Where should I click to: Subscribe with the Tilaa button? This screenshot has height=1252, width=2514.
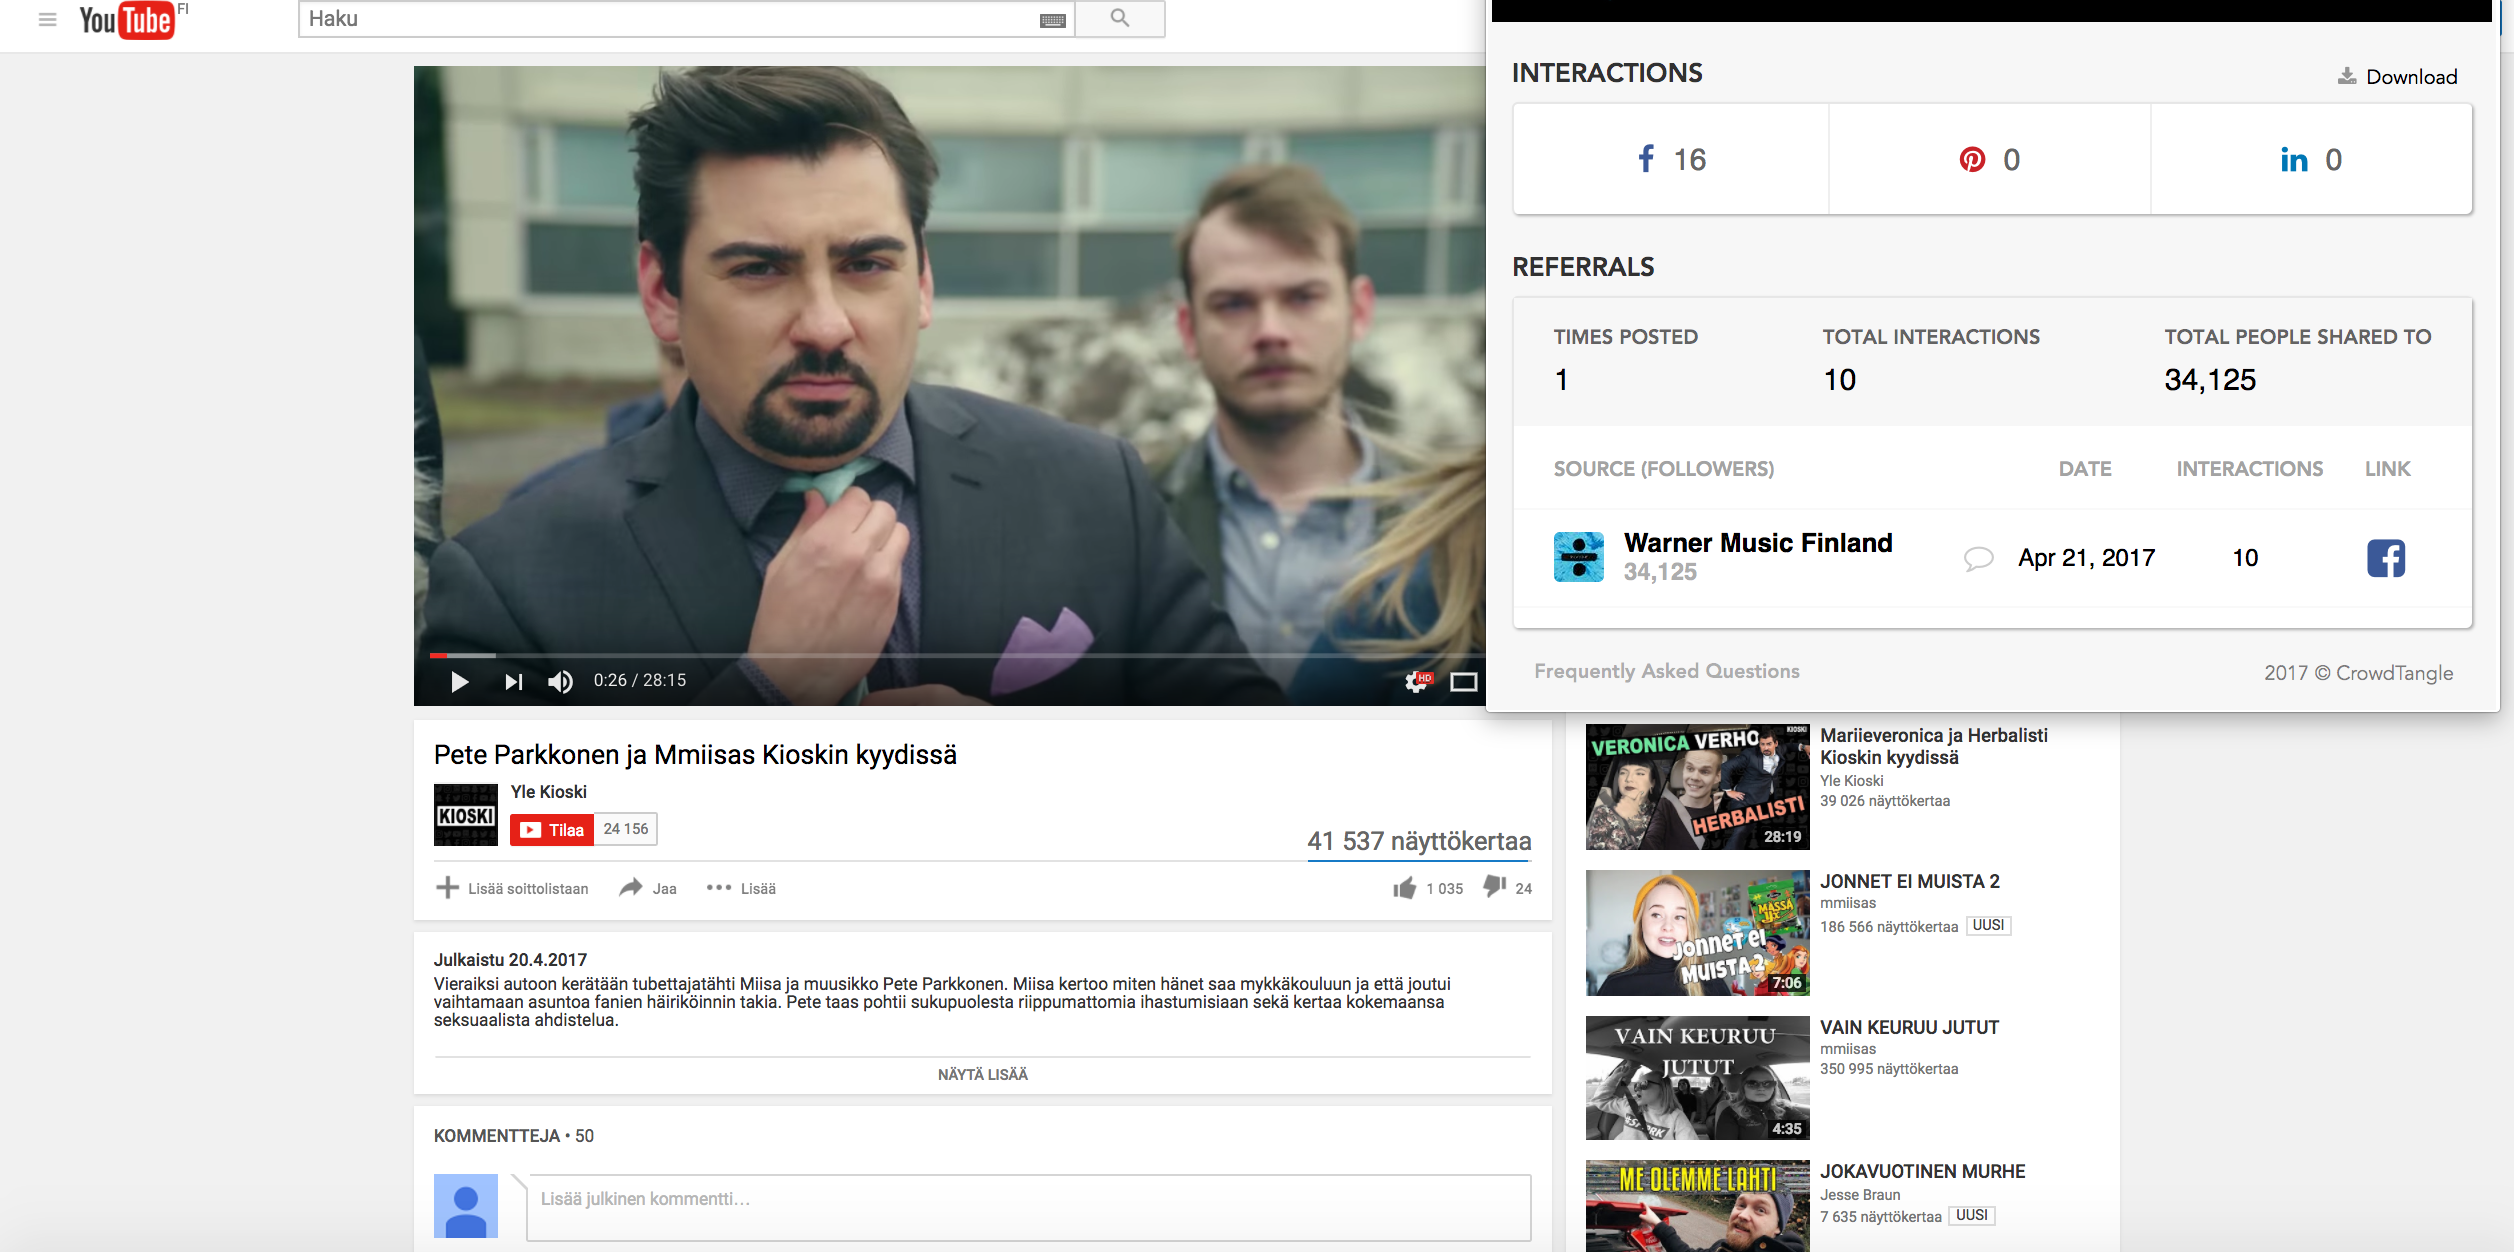pyautogui.click(x=553, y=830)
